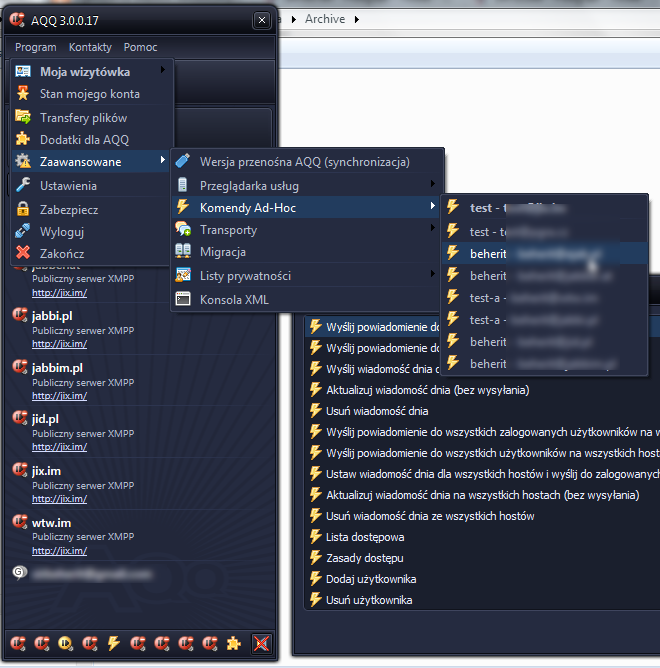This screenshot has height=668, width=660.
Task: Open Ustawienia wrench item
Action: 90,186
